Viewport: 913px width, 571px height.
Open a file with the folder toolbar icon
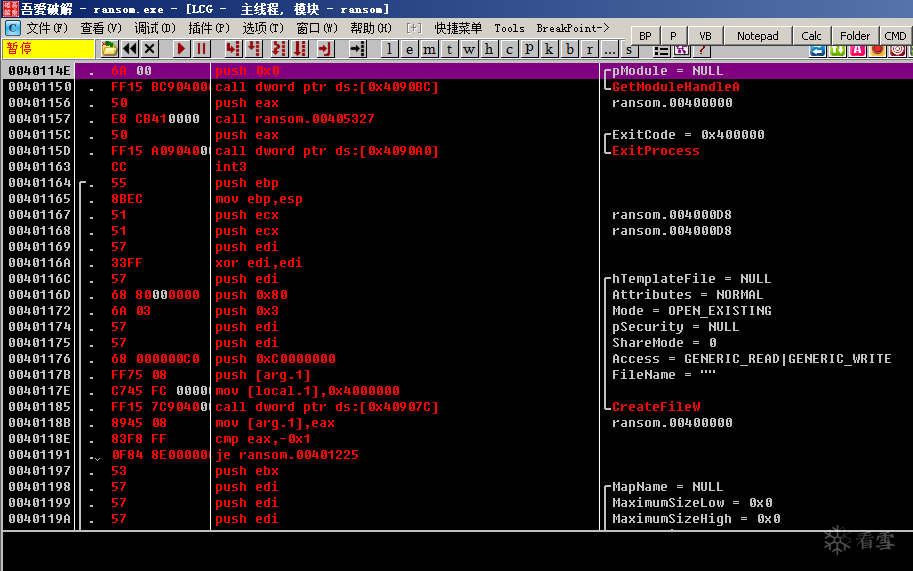[109, 49]
